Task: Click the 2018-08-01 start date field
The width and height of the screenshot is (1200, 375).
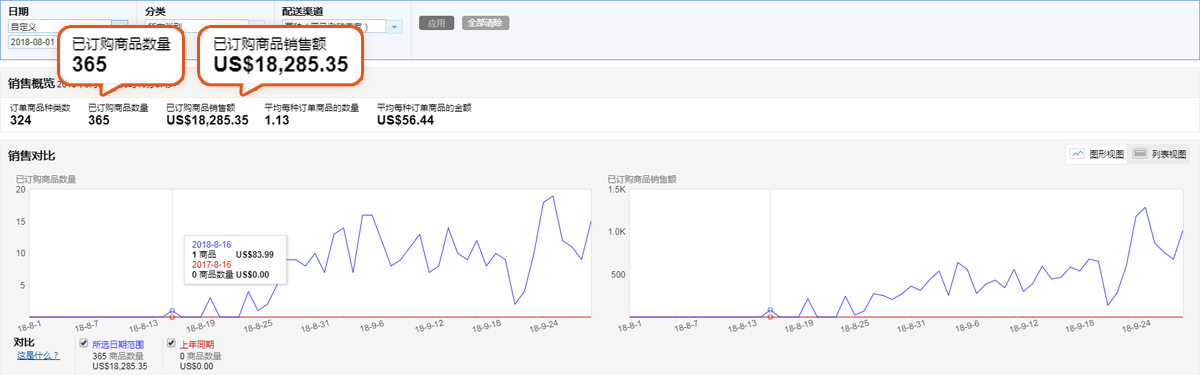Action: [x=32, y=43]
